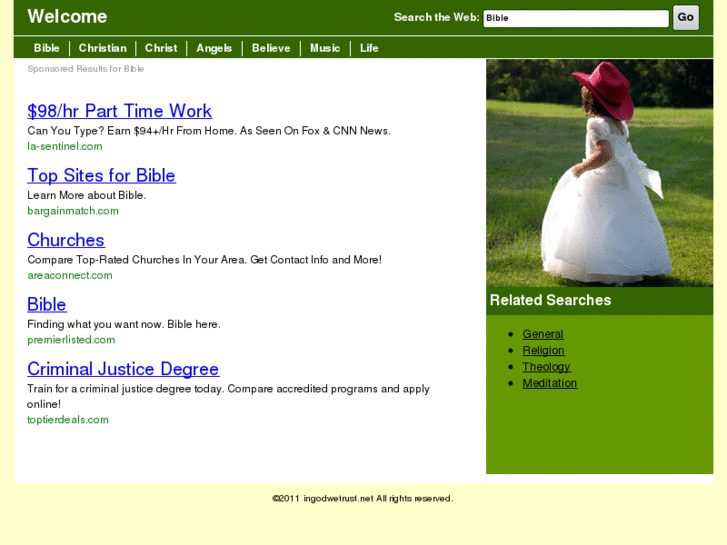The height and width of the screenshot is (545, 727).
Task: Click the Welcome page heading
Action: click(x=67, y=17)
